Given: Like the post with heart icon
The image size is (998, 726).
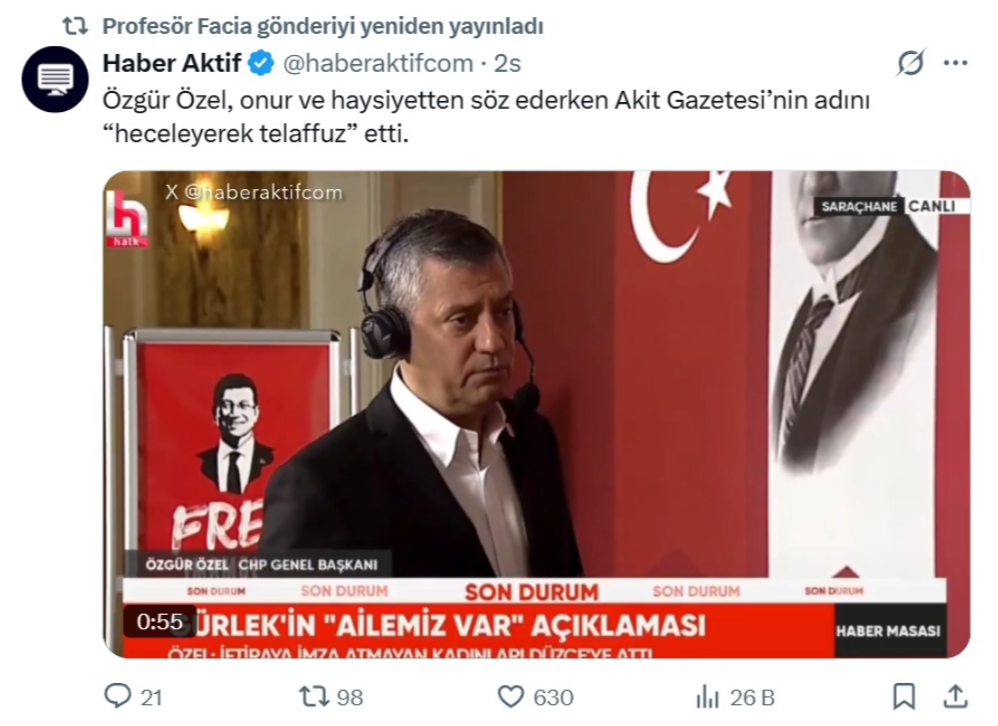Looking at the screenshot, I should coord(510,697).
